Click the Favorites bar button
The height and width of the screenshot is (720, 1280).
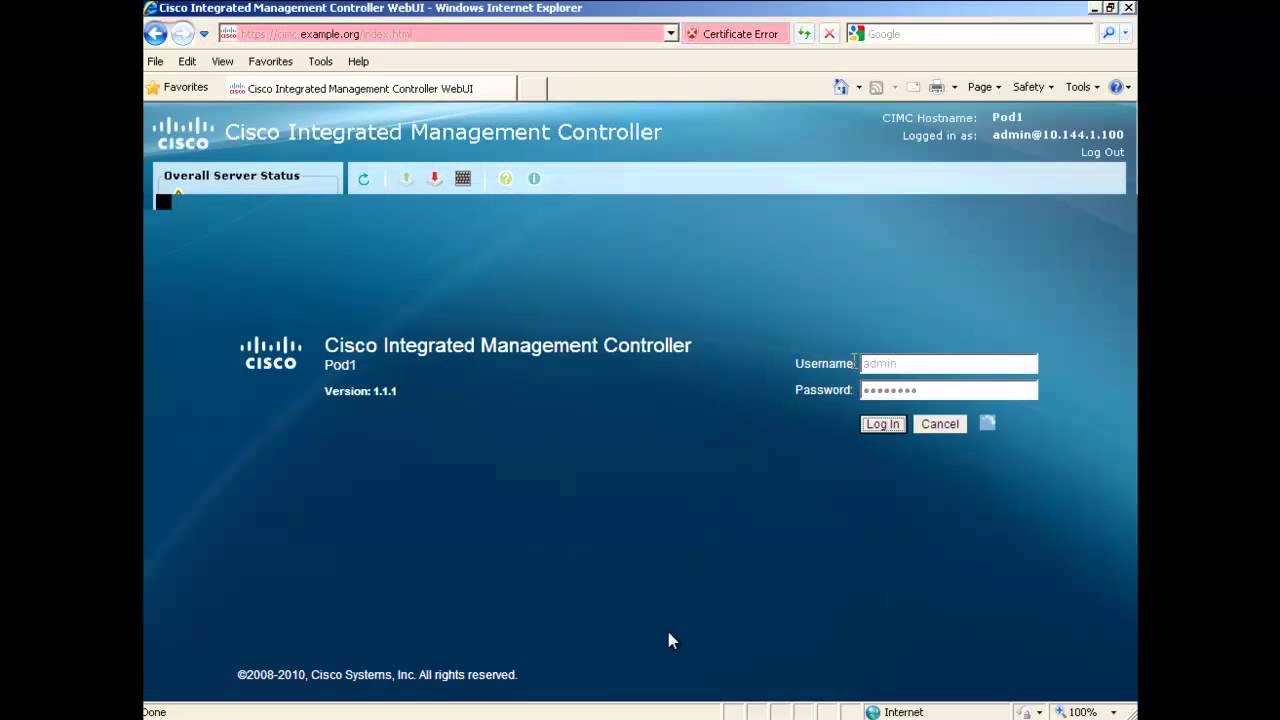(177, 88)
